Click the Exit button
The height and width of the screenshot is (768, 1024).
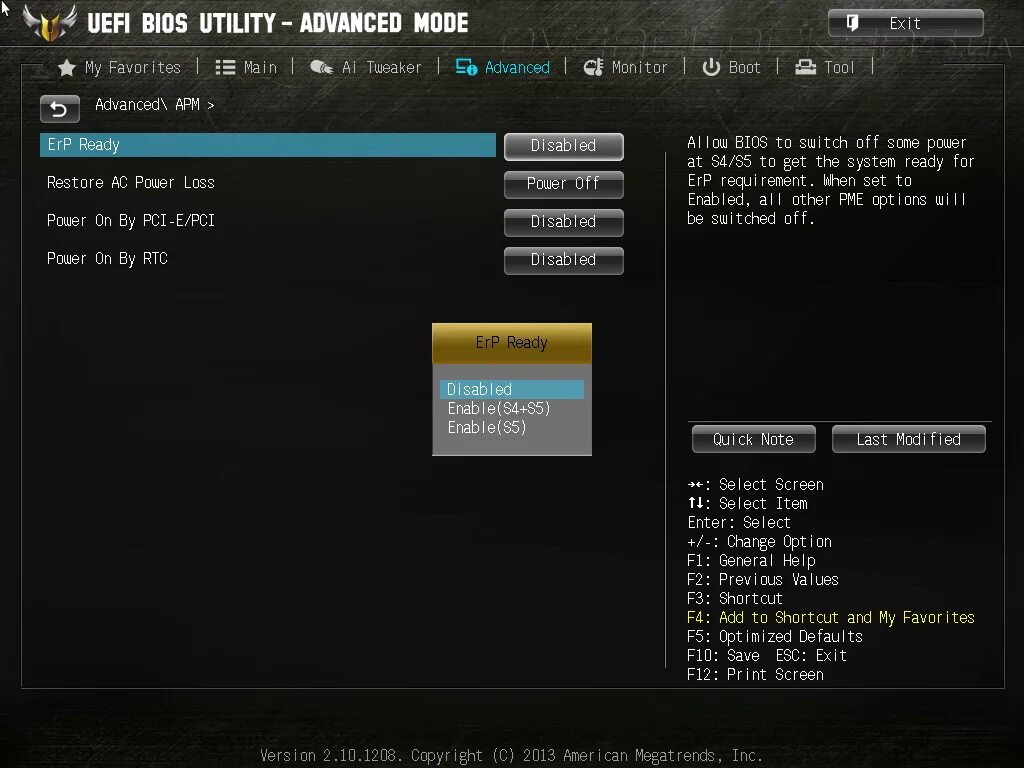[906, 24]
